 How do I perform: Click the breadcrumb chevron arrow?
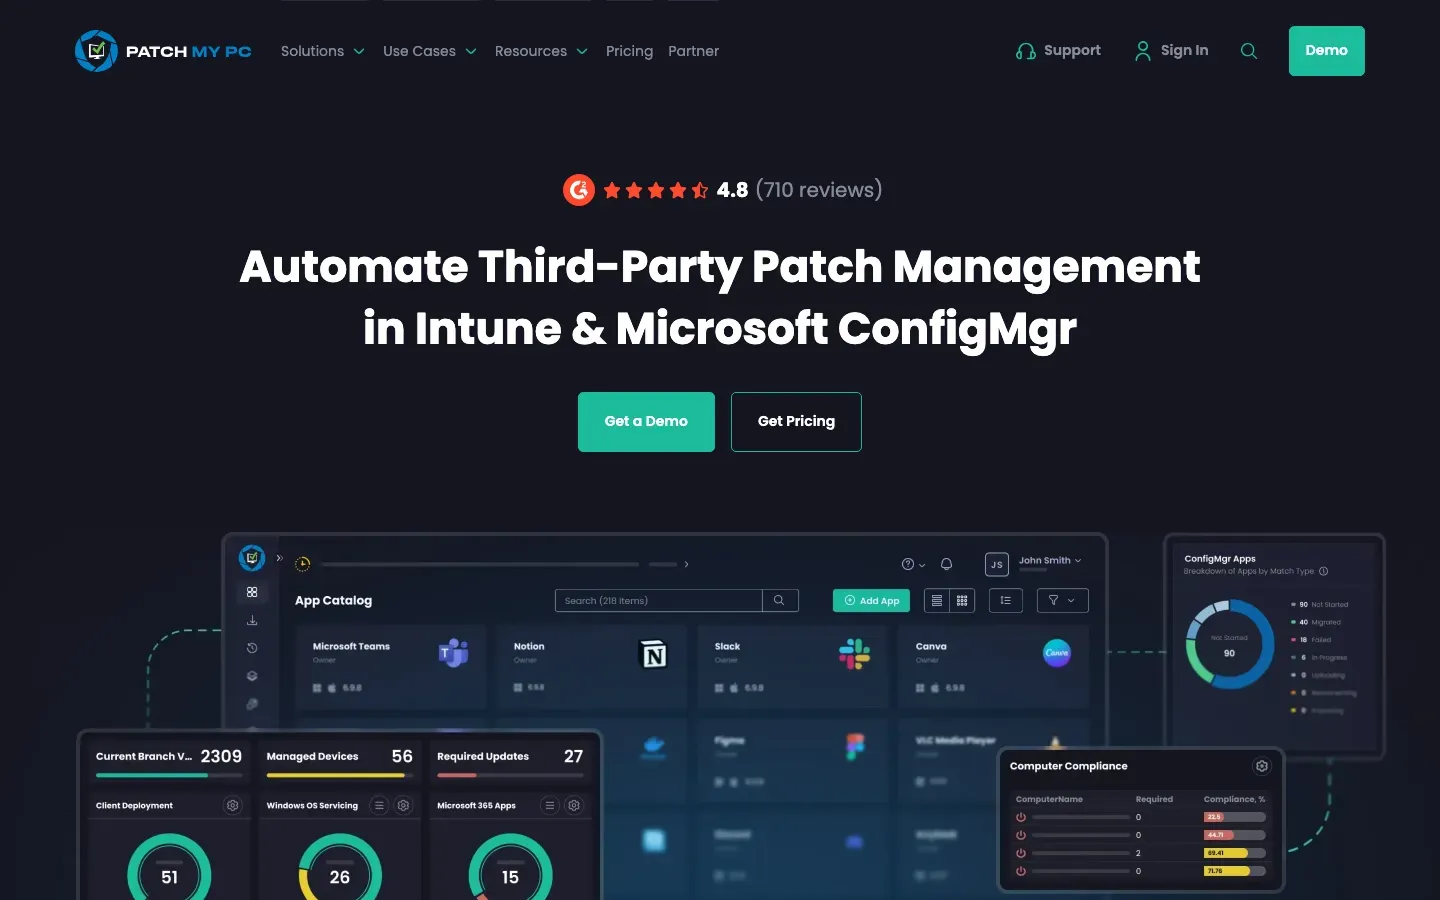pyautogui.click(x=686, y=564)
